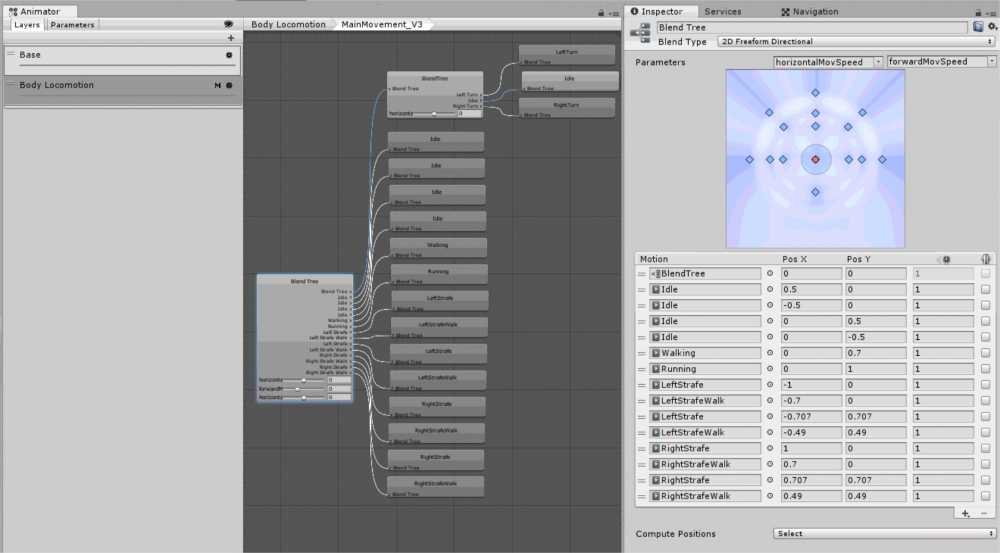The height and width of the screenshot is (553, 1000).
Task: Click the time scale clock header icon
Action: [946, 259]
